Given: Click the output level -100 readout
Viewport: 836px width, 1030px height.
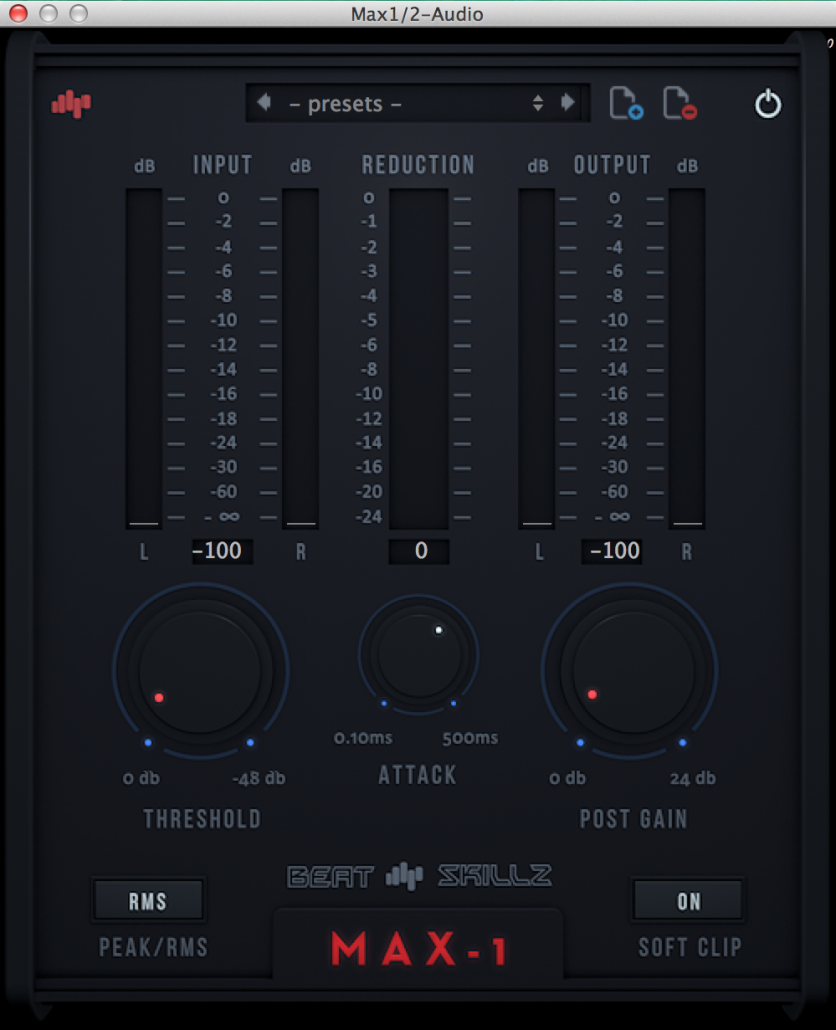Looking at the screenshot, I should click(611, 550).
